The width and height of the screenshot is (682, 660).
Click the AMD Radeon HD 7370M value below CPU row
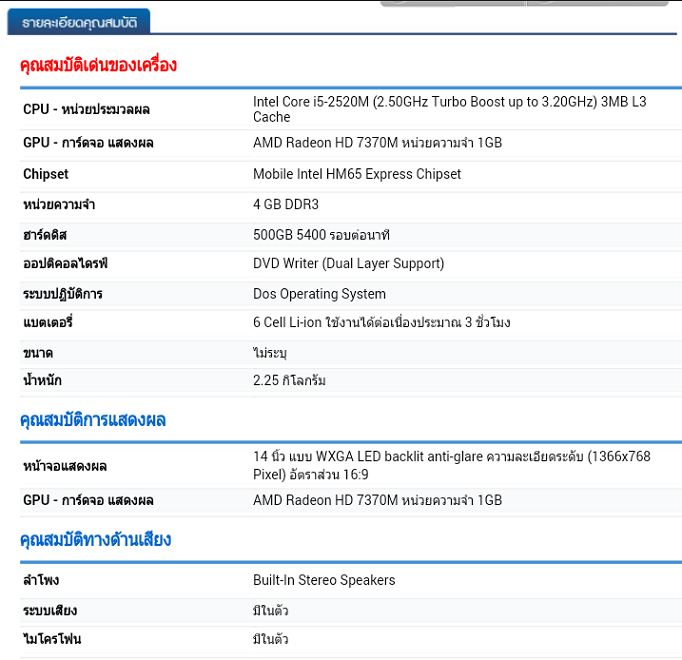tap(378, 143)
